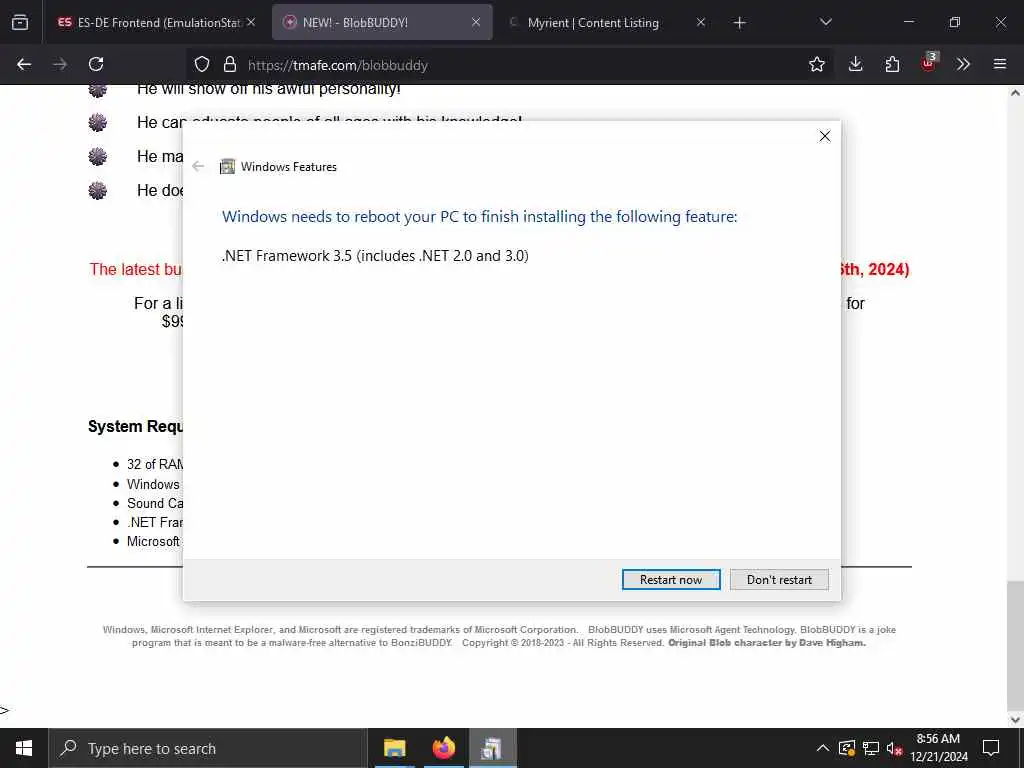
Task: Click the Type here to search box
Action: point(208,748)
